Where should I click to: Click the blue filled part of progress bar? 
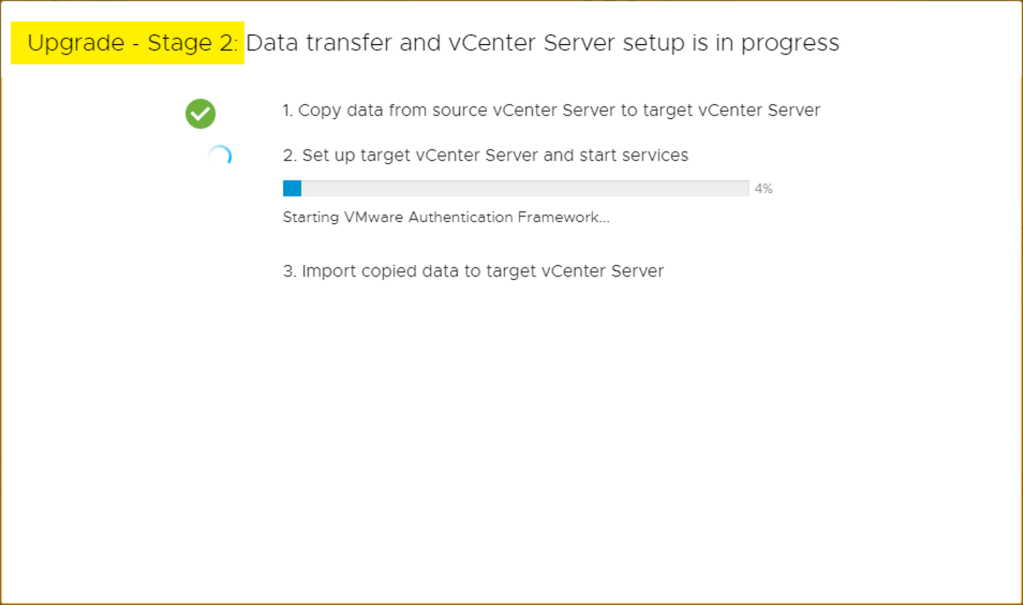(x=292, y=188)
